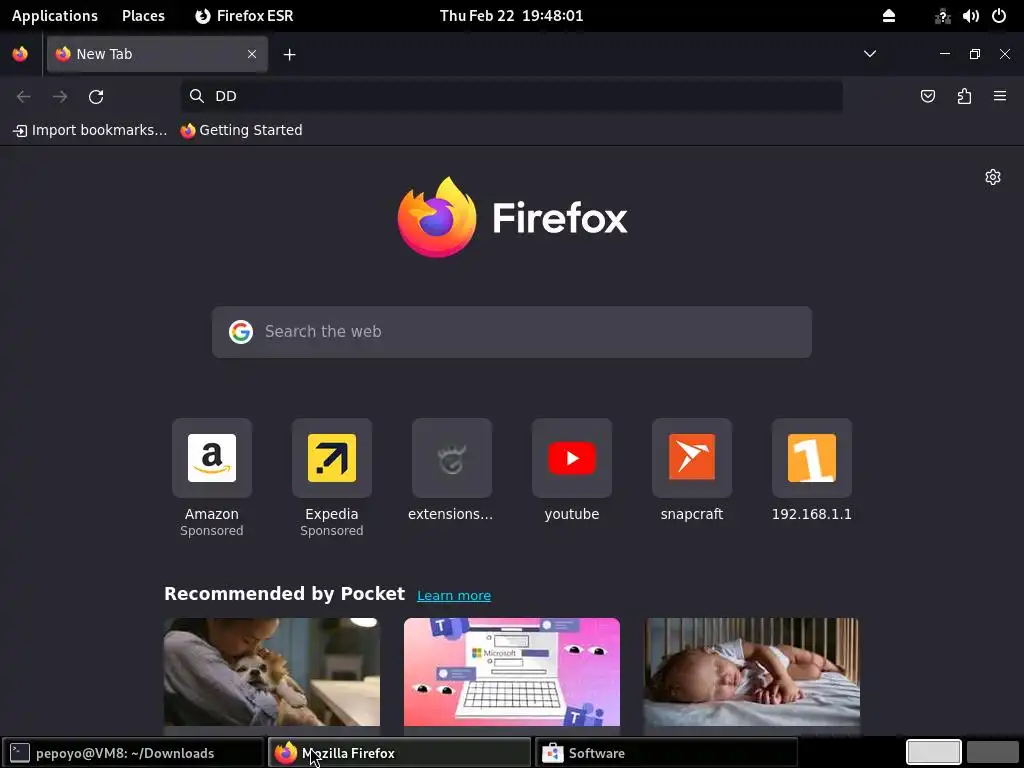Open the Firefox ESR app menu
The width and height of the screenshot is (1024, 768).
[244, 16]
